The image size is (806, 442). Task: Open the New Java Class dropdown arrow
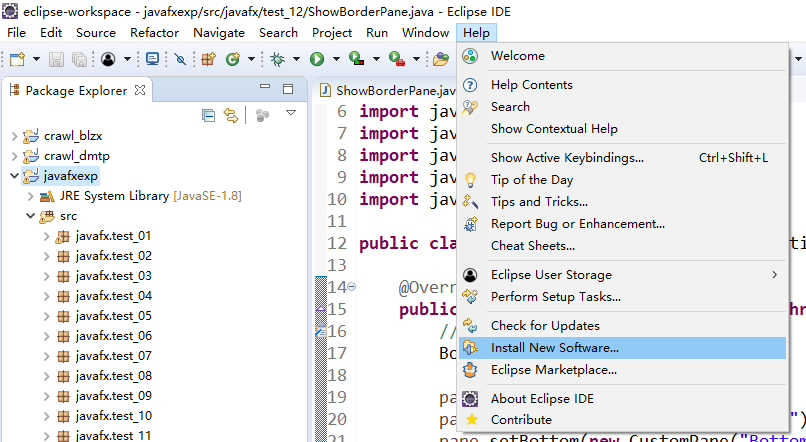[251, 59]
